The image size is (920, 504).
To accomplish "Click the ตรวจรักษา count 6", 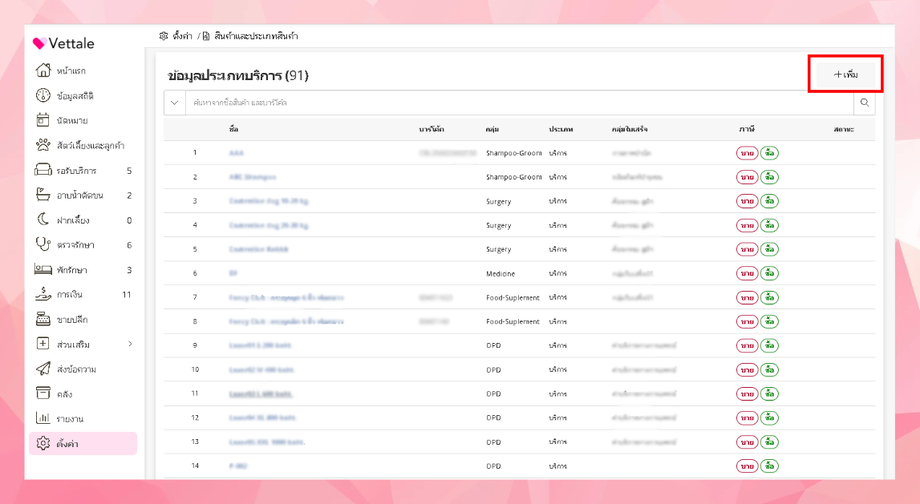I will [129, 245].
